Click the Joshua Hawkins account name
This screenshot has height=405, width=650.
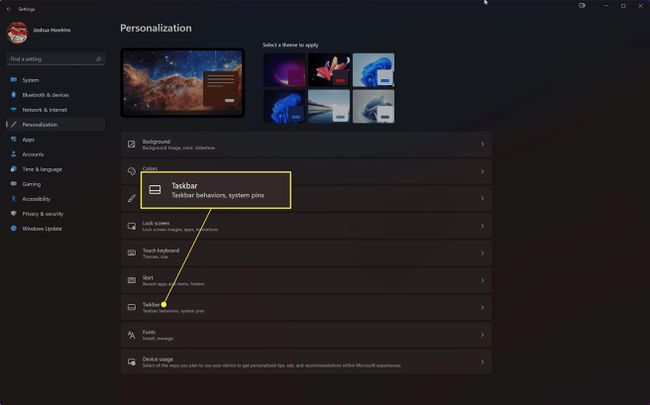coord(52,30)
